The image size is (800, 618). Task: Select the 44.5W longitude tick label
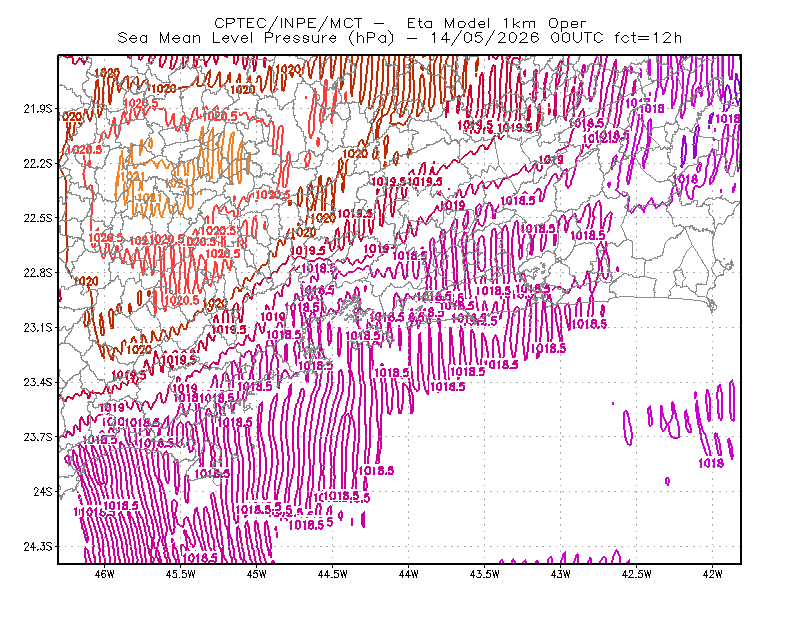point(333,574)
